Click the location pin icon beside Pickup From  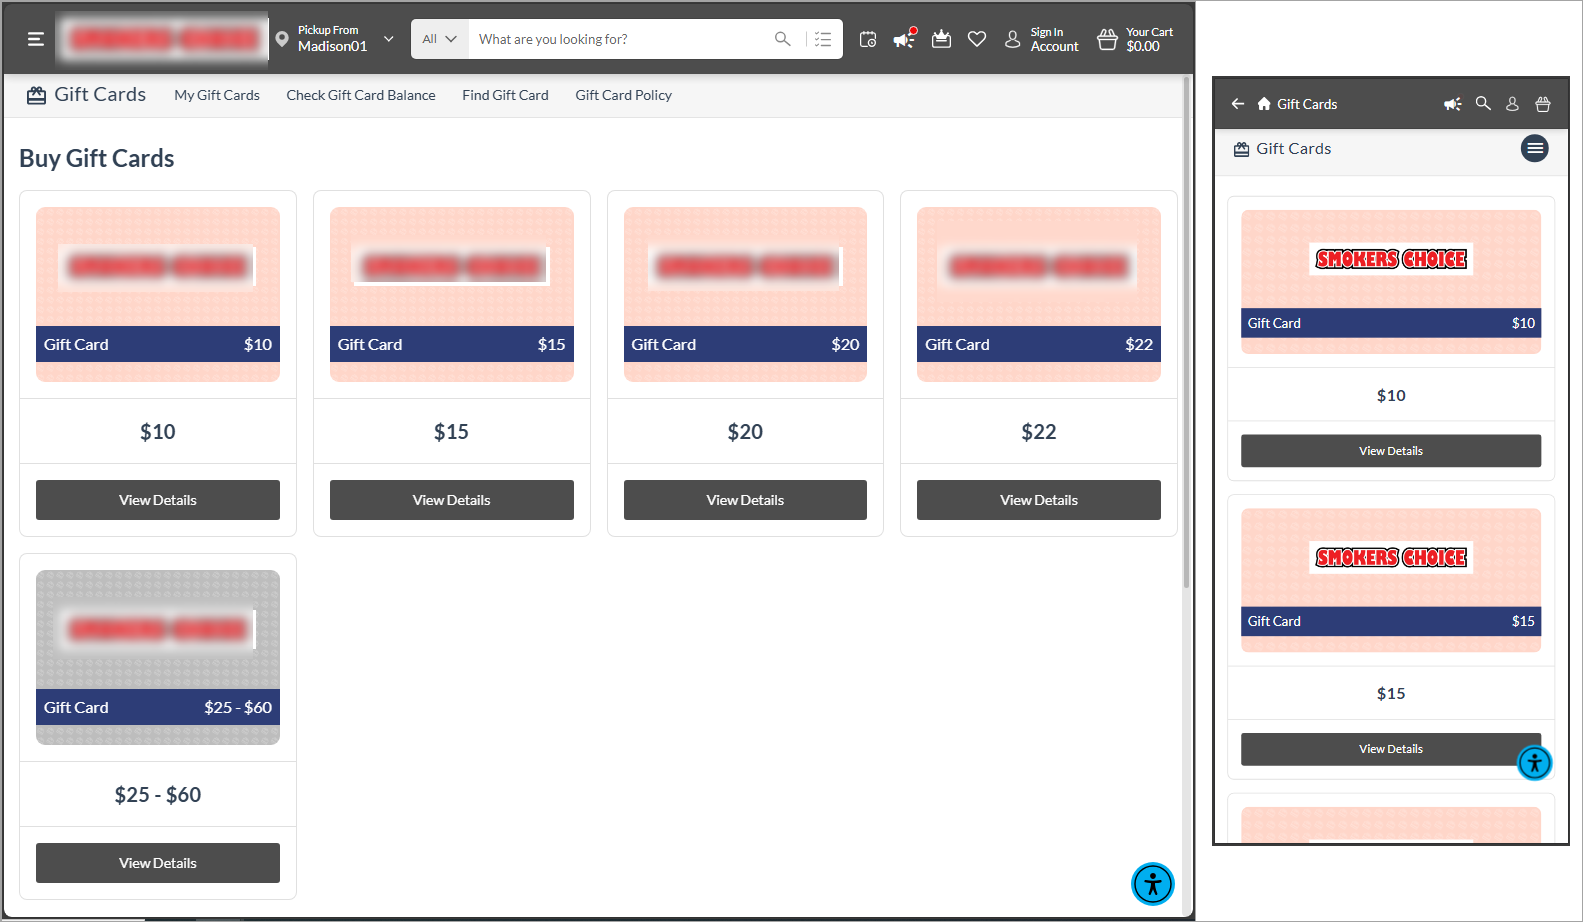click(x=282, y=39)
